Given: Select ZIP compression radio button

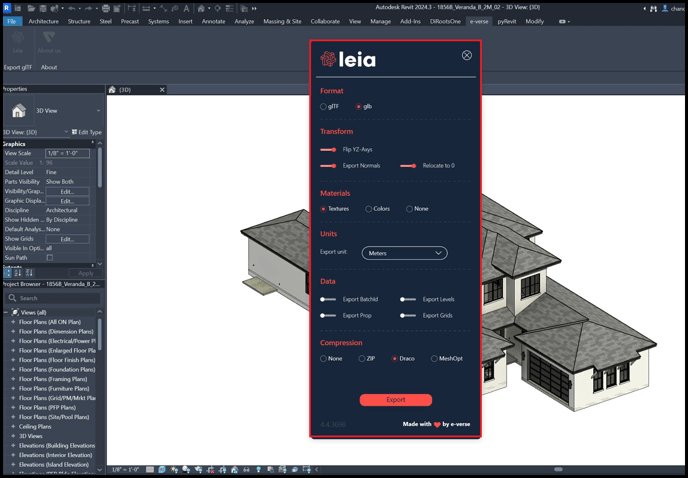Looking at the screenshot, I should pos(362,359).
